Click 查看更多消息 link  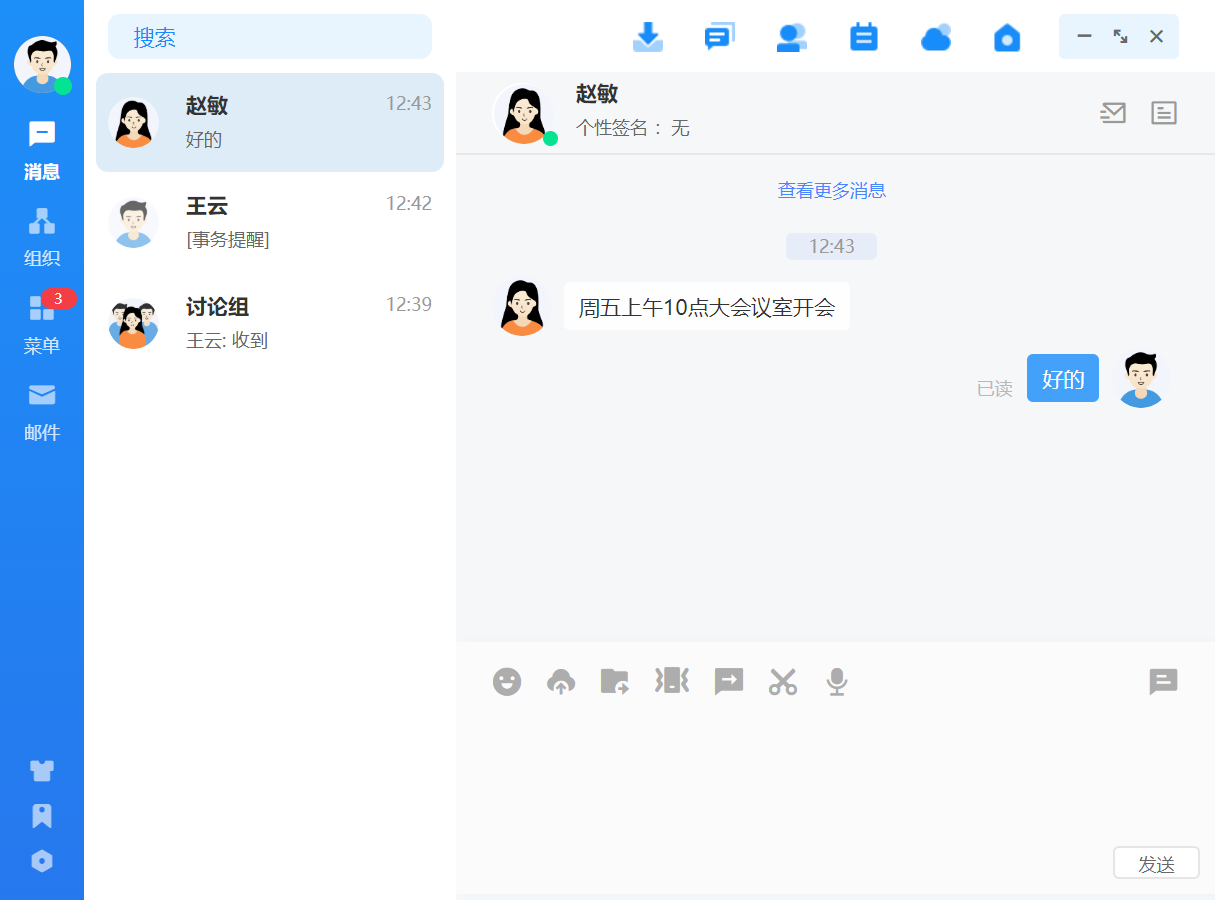831,190
